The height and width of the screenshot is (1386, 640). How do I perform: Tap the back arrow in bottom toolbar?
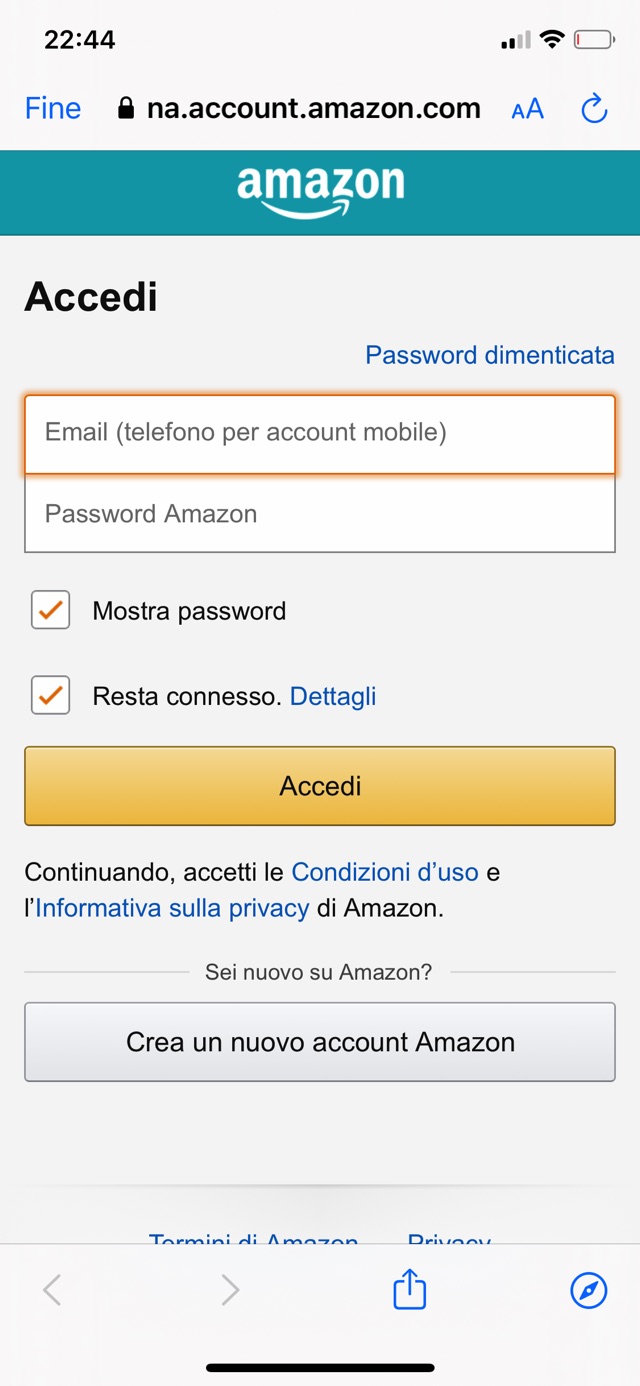click(x=53, y=1290)
